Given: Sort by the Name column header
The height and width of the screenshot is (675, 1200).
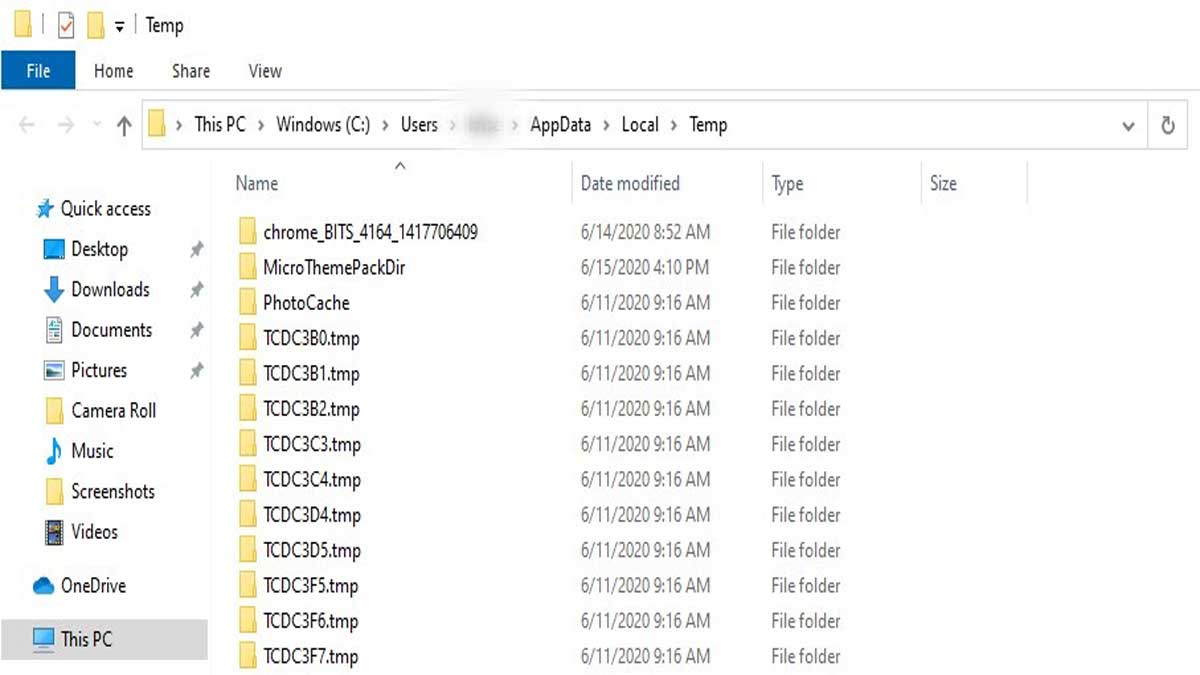Looking at the screenshot, I should coord(257,184).
